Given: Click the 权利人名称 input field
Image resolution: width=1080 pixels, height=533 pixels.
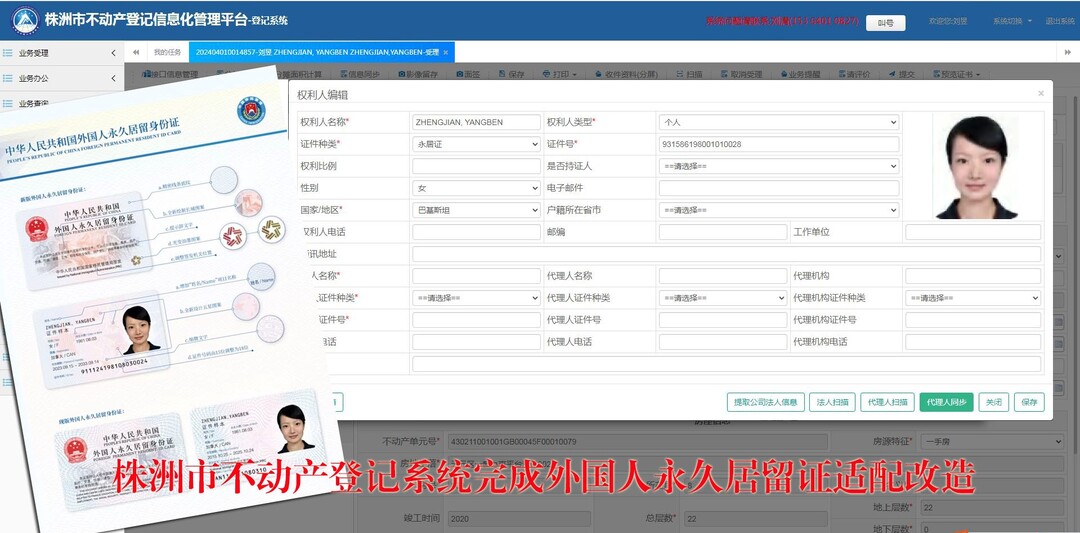Looking at the screenshot, I should coord(476,122).
